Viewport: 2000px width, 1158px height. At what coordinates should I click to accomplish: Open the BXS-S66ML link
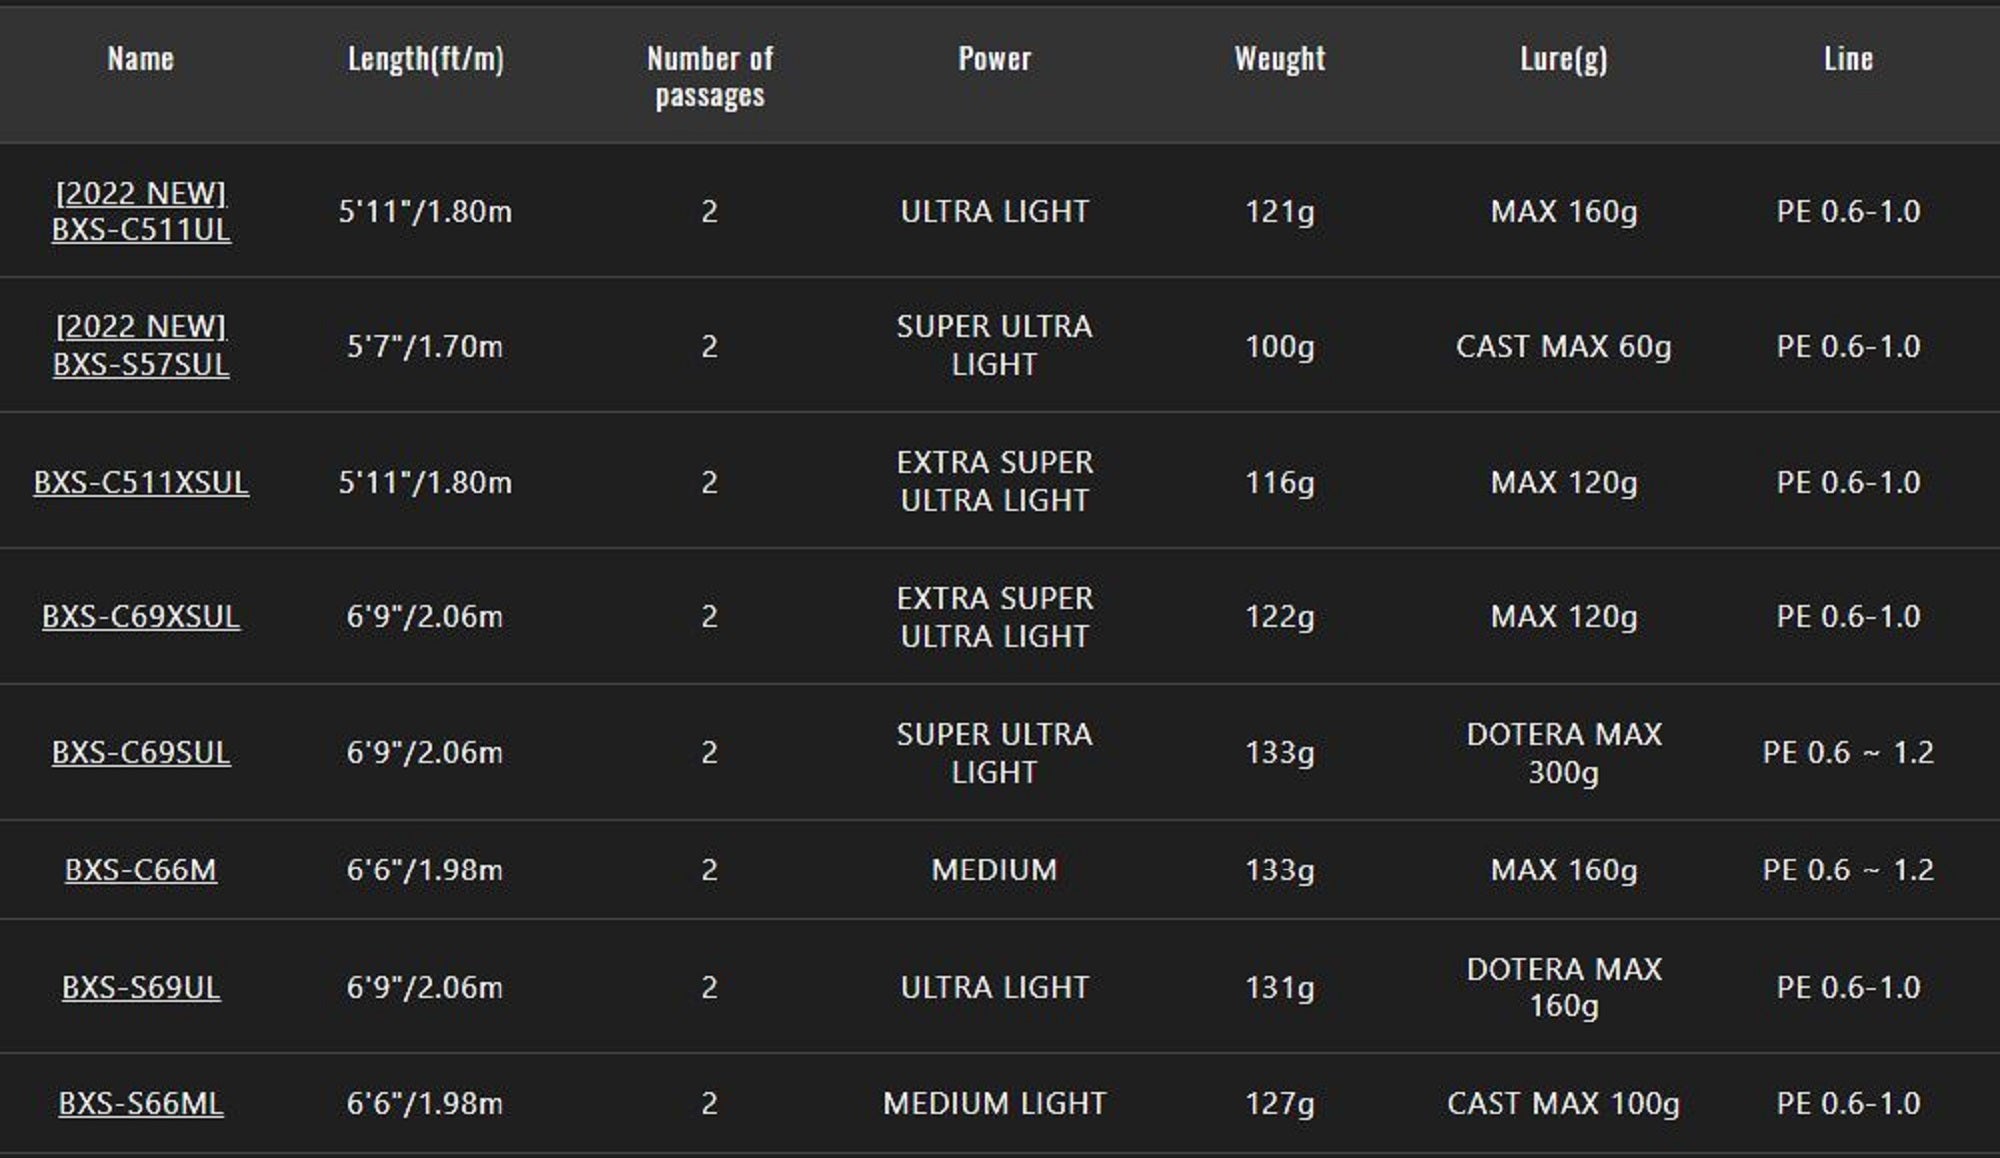[141, 1104]
